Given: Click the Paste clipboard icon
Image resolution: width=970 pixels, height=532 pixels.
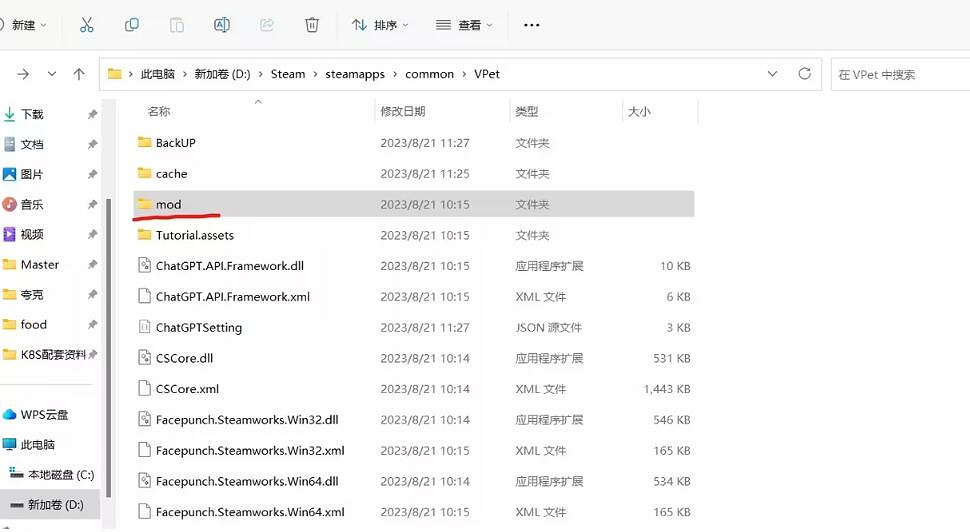Looking at the screenshot, I should click(177, 25).
